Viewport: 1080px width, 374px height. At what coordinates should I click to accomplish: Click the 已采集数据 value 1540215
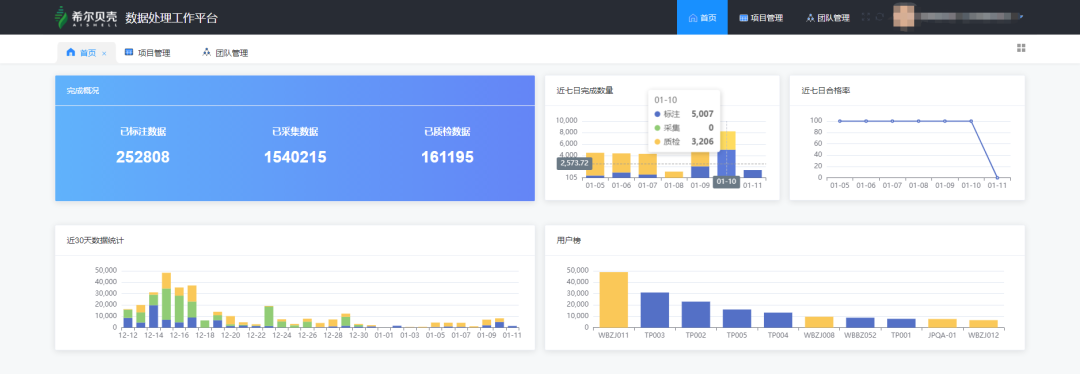pyautogui.click(x=295, y=158)
